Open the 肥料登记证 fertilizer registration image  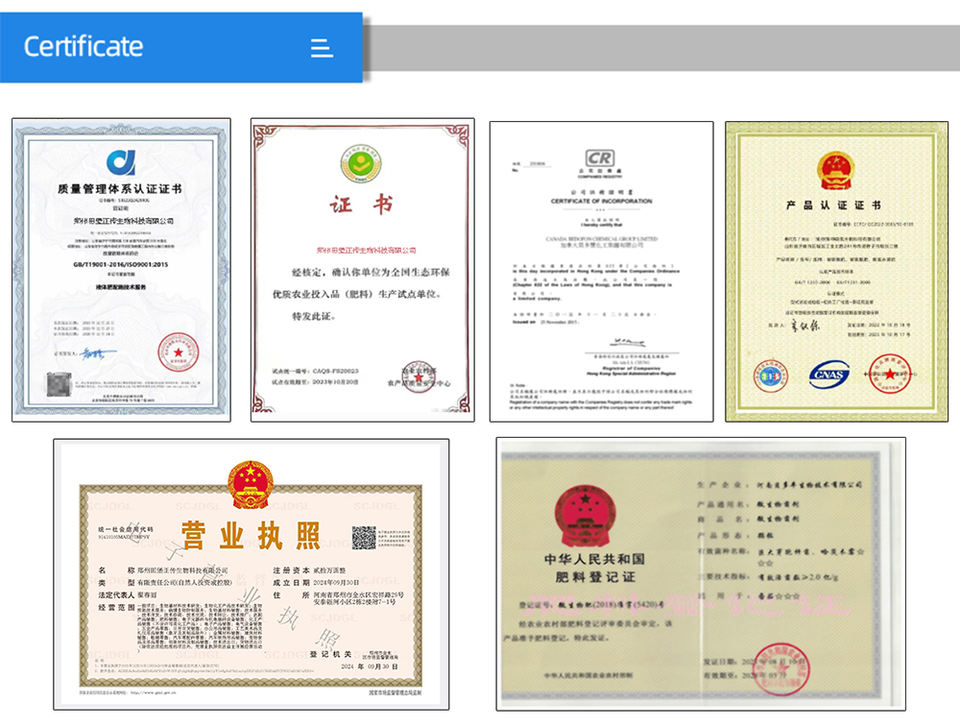tap(701, 574)
